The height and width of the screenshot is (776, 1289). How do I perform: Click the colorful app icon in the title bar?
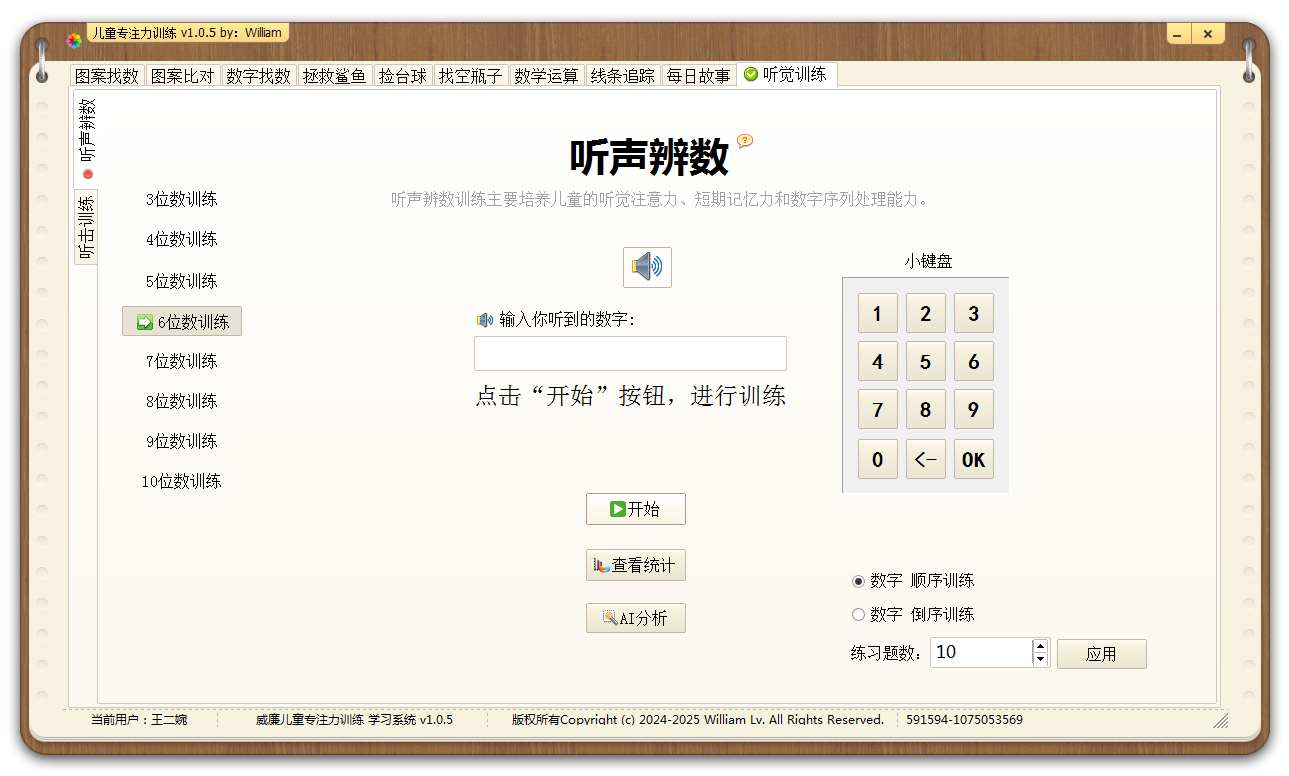pos(74,41)
